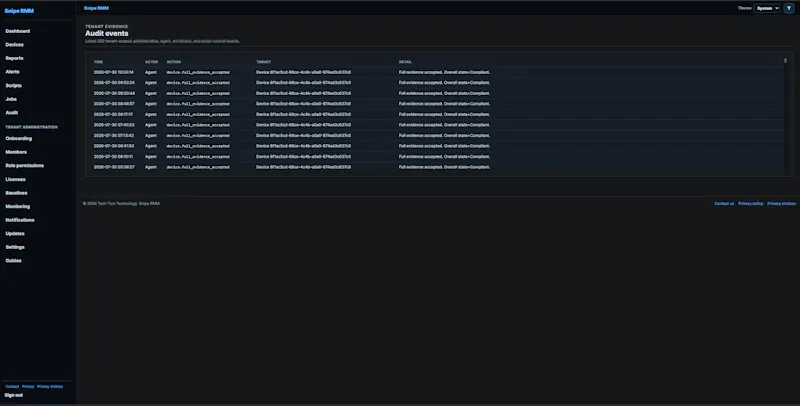
Task: Click the Agent actor in the 08:48:57 row
Action: coord(151,104)
